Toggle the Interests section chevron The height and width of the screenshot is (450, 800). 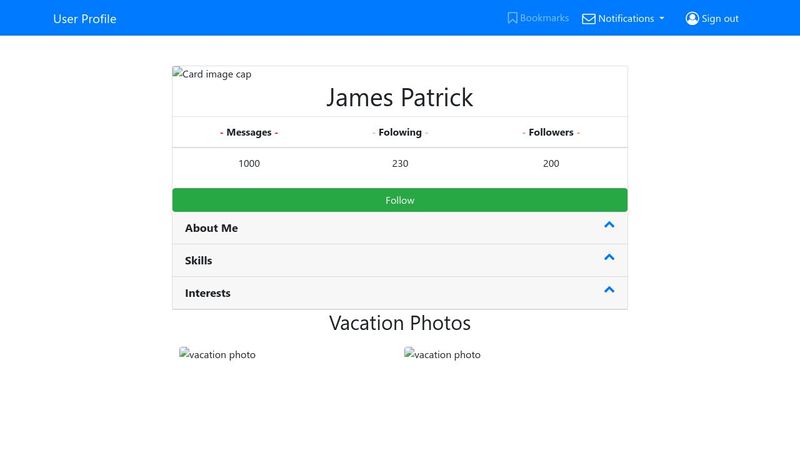pyautogui.click(x=609, y=290)
